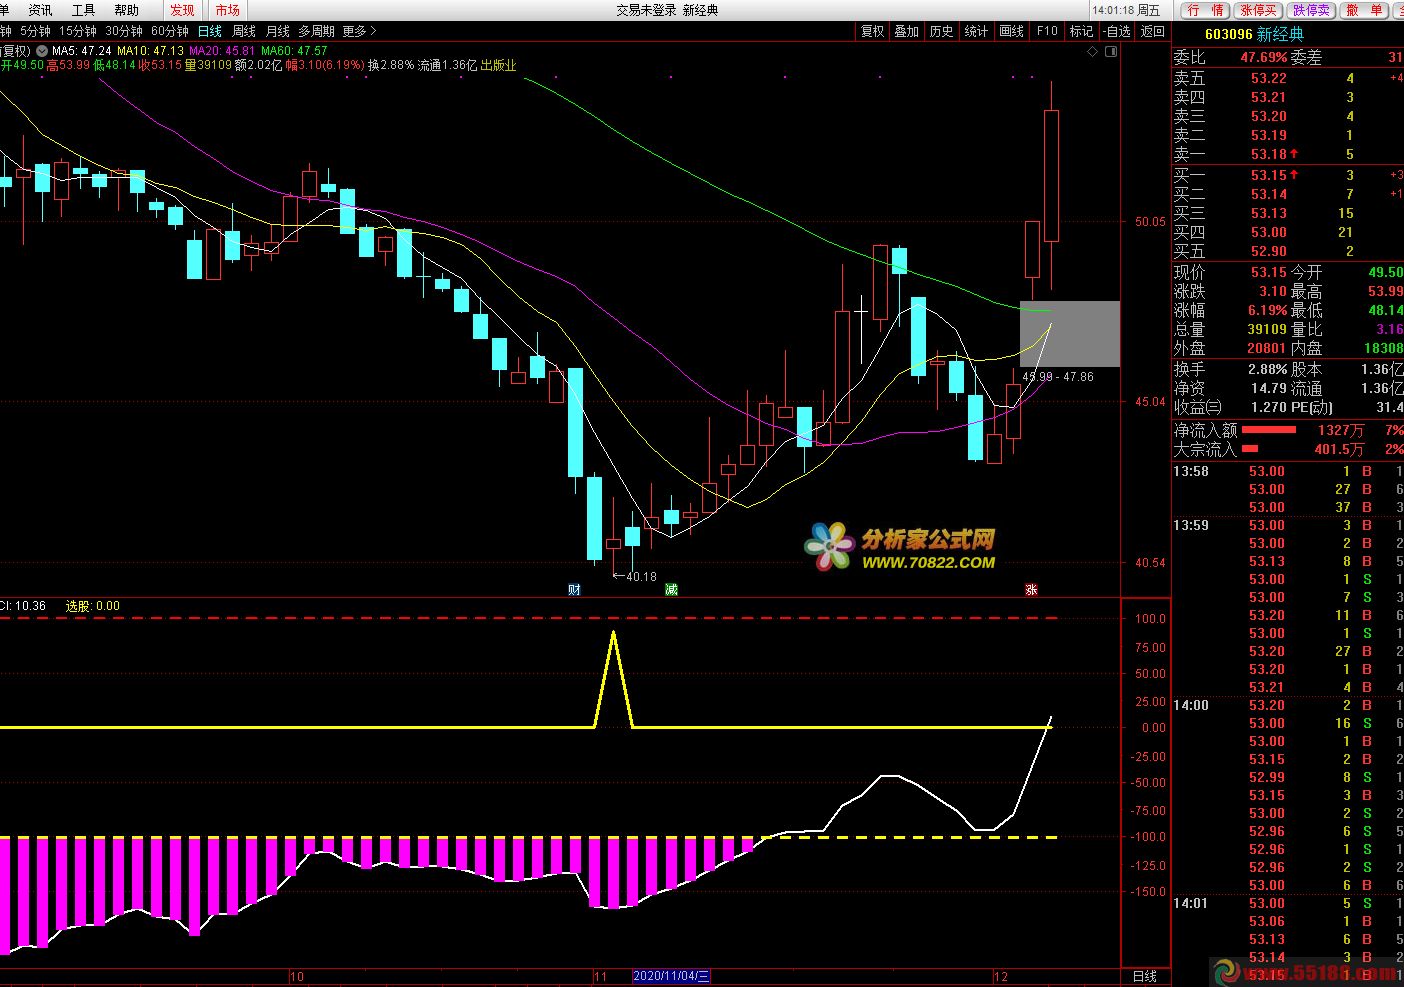
Task: Click the MA60: 47.57 label
Action: click(x=294, y=50)
